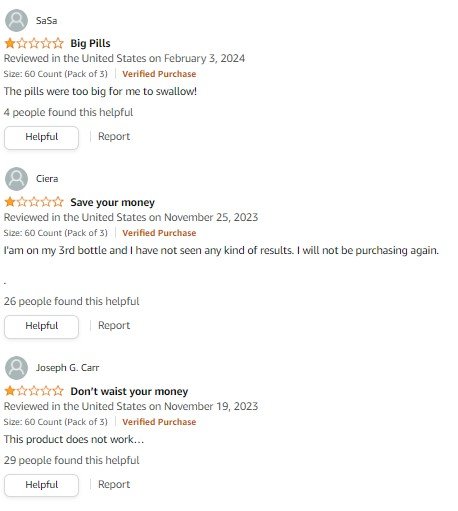Open the Big Pills review title
The image size is (458, 511).
(90, 43)
